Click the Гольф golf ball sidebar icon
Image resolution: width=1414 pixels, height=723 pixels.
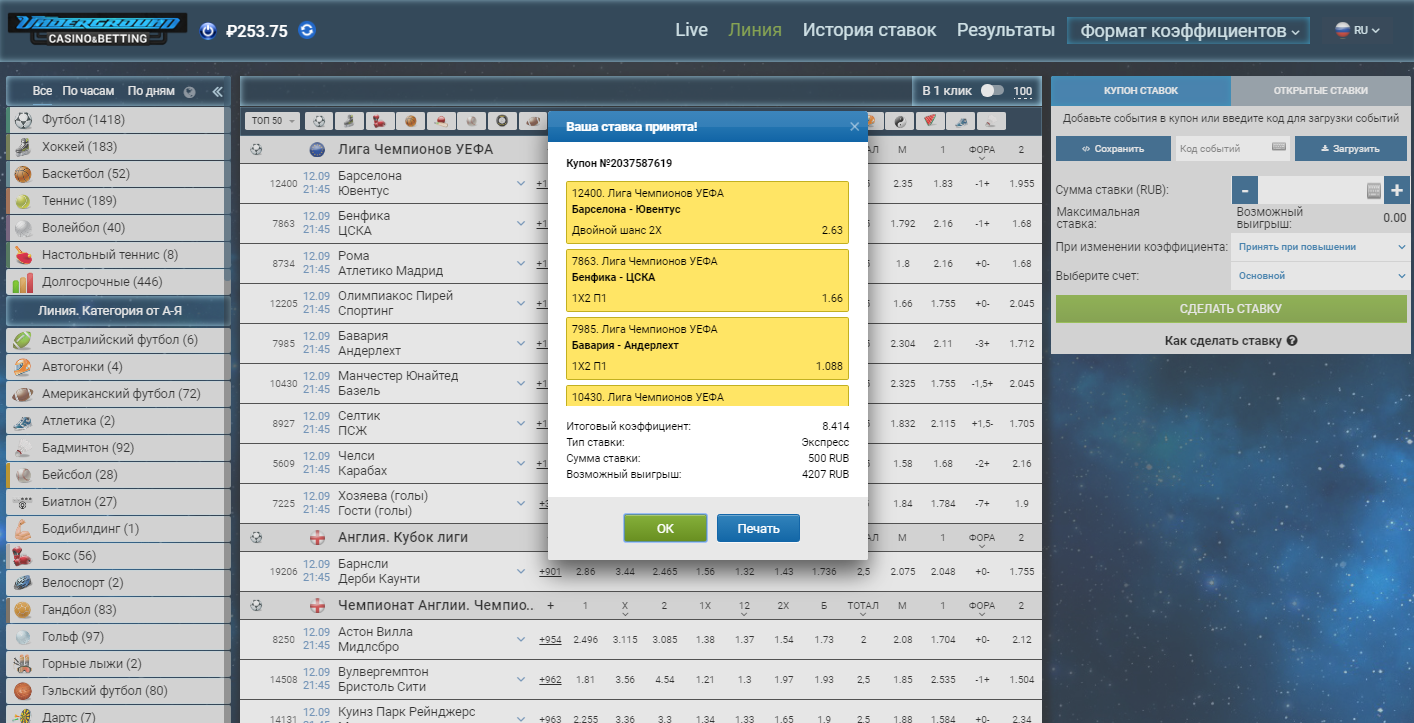click(x=23, y=637)
